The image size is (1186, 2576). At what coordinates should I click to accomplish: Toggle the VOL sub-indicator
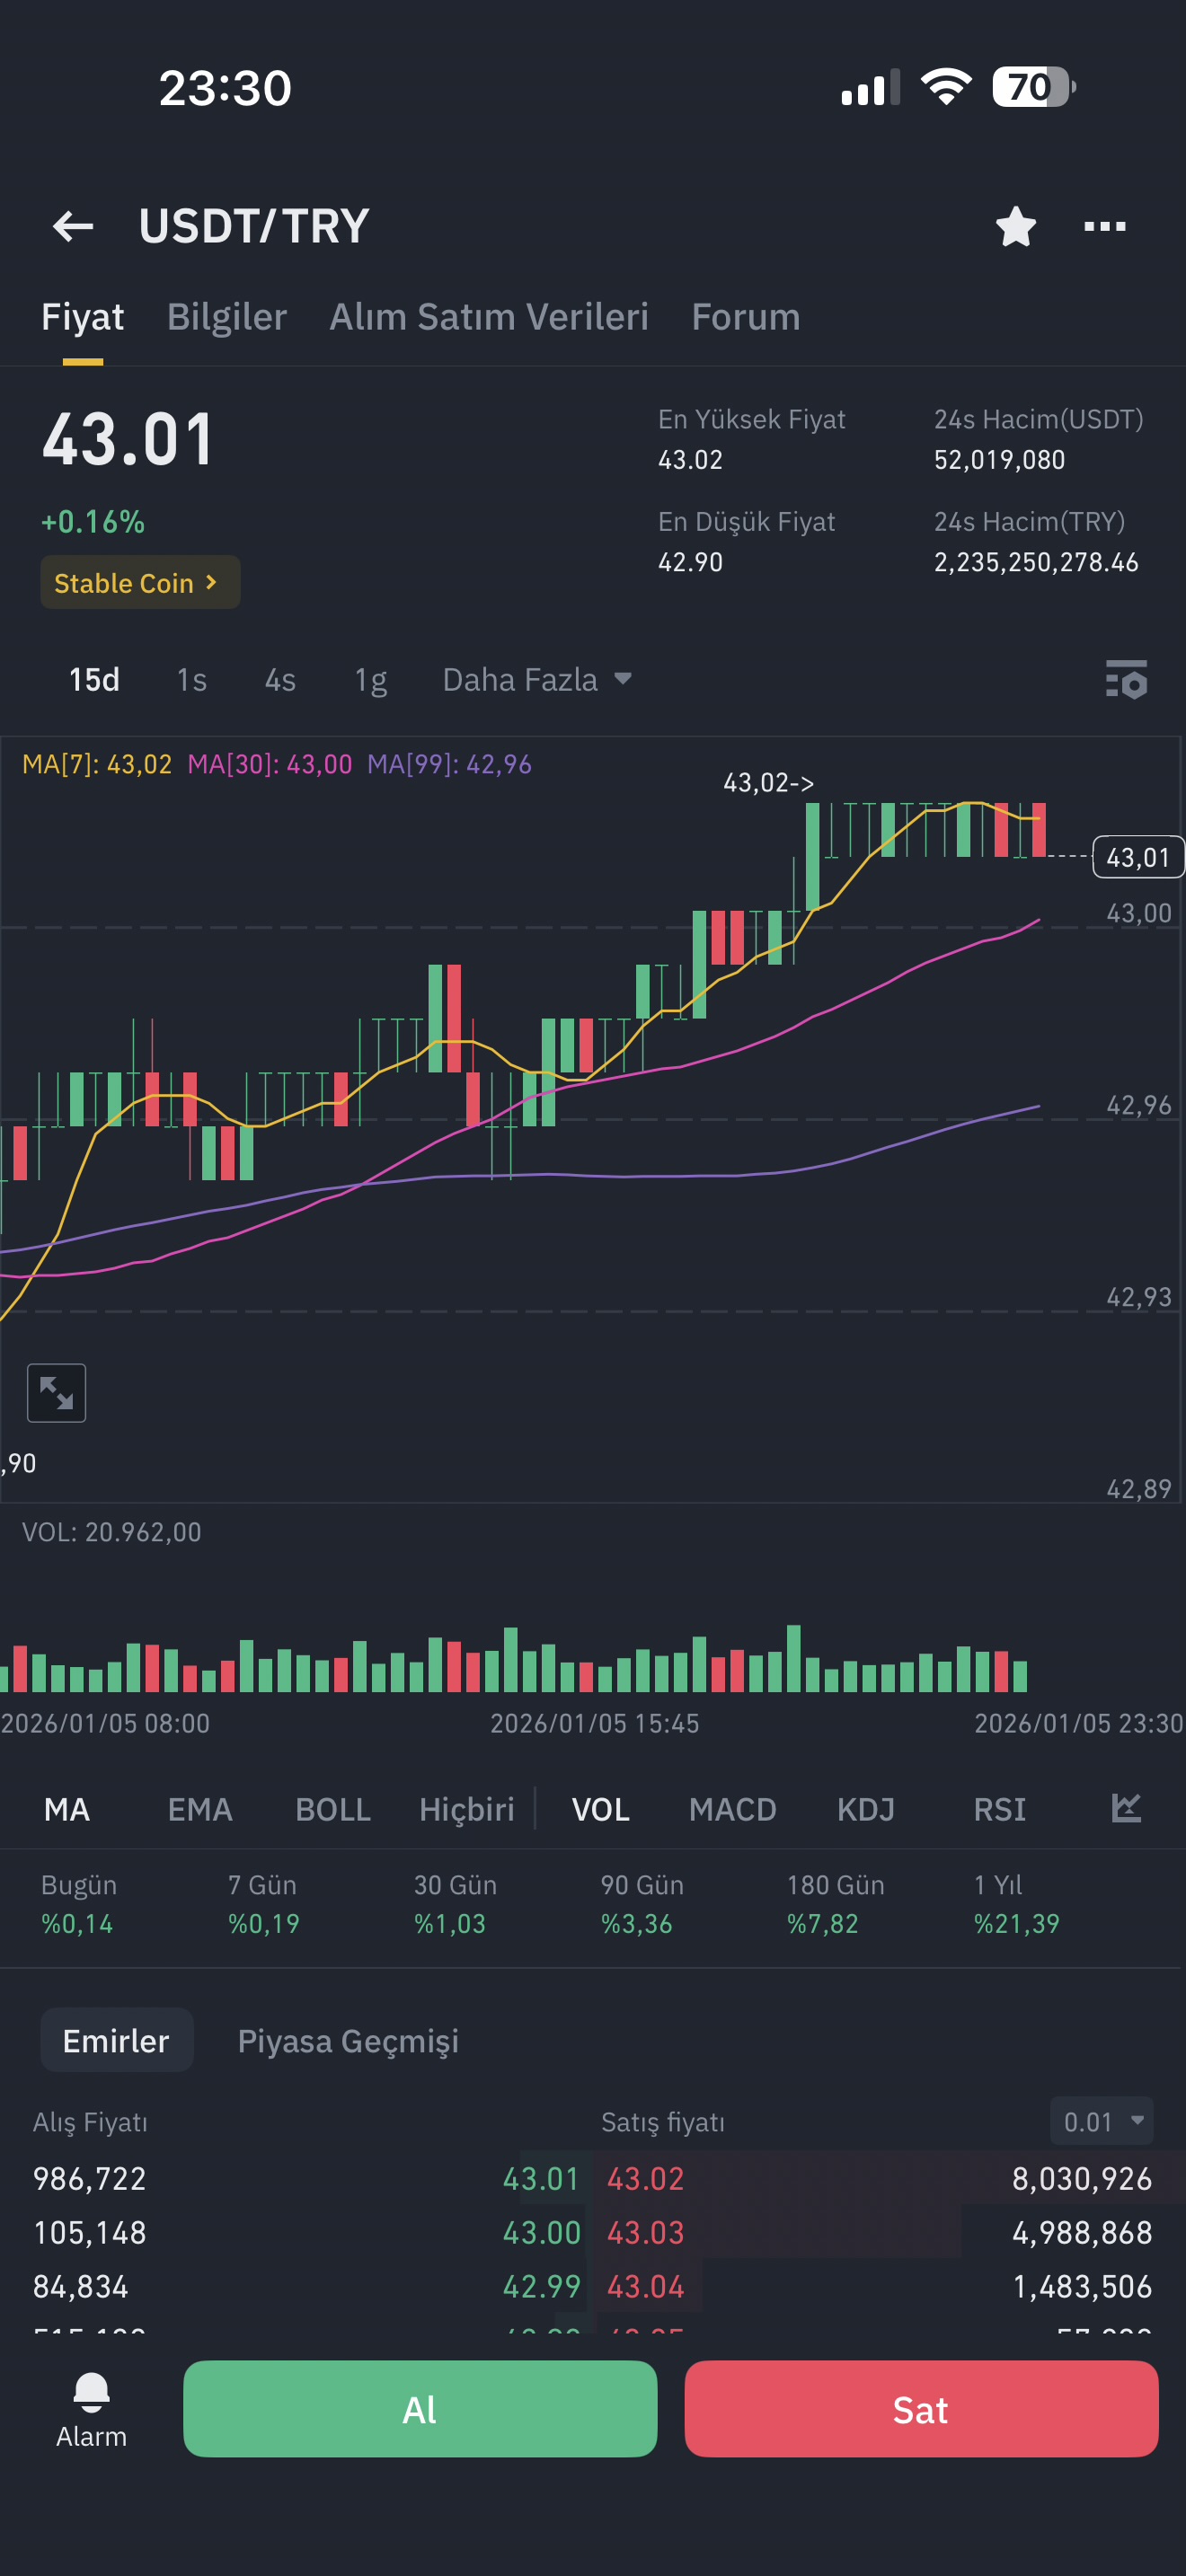coord(600,1809)
